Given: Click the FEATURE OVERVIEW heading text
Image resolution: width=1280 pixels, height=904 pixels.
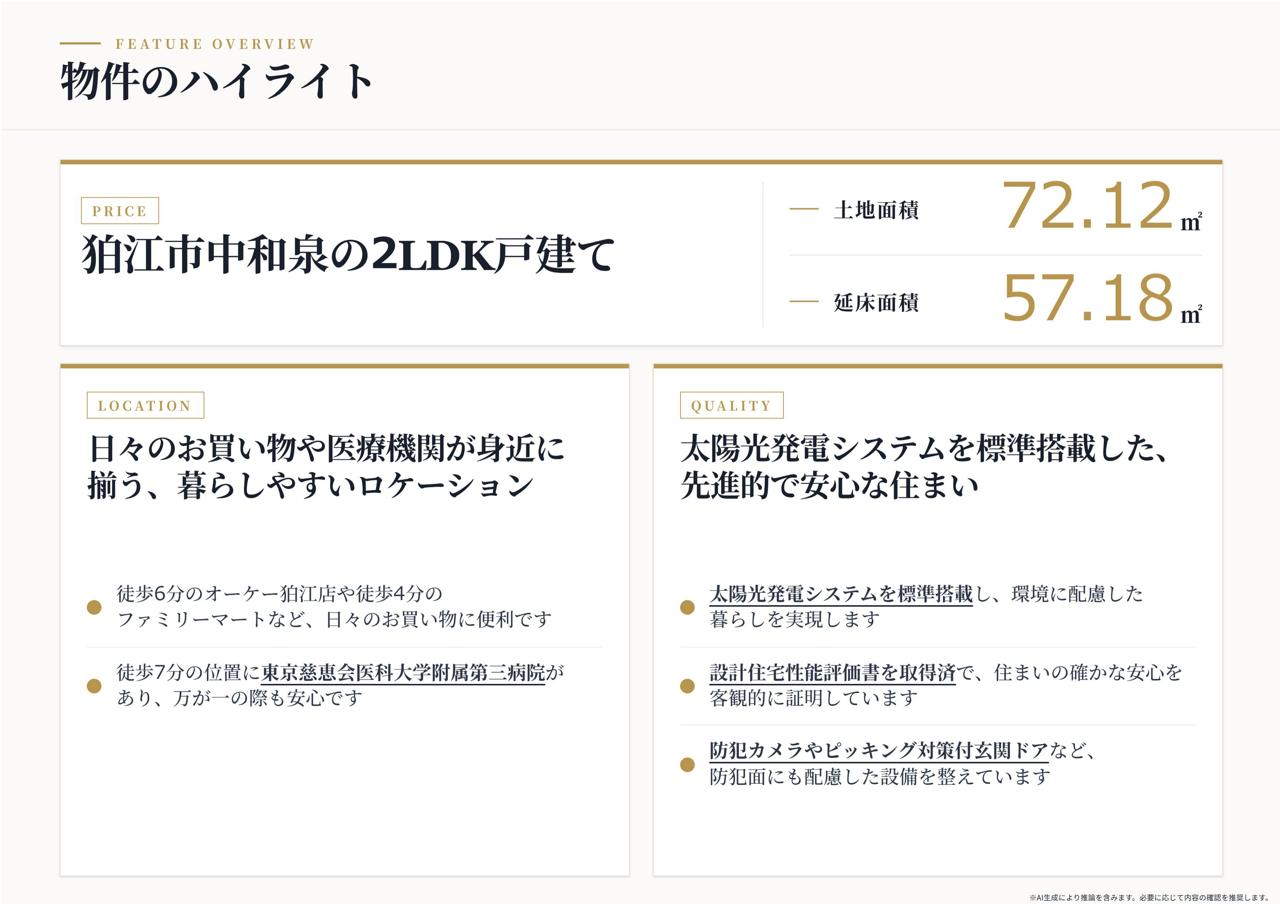Looking at the screenshot, I should tap(215, 44).
